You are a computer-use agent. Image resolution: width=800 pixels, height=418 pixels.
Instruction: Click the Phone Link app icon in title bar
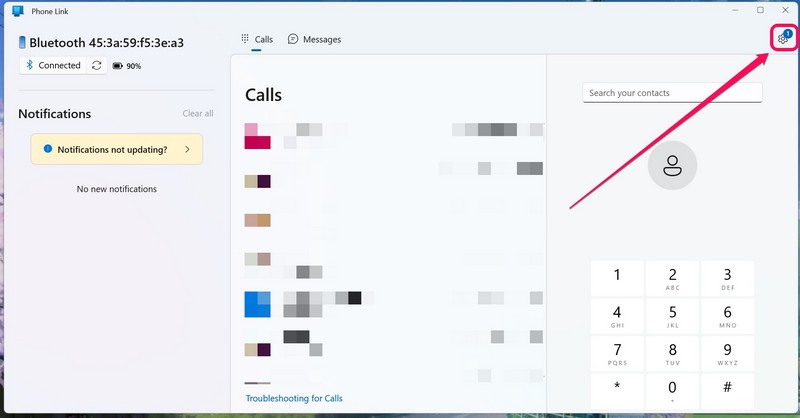(18, 11)
